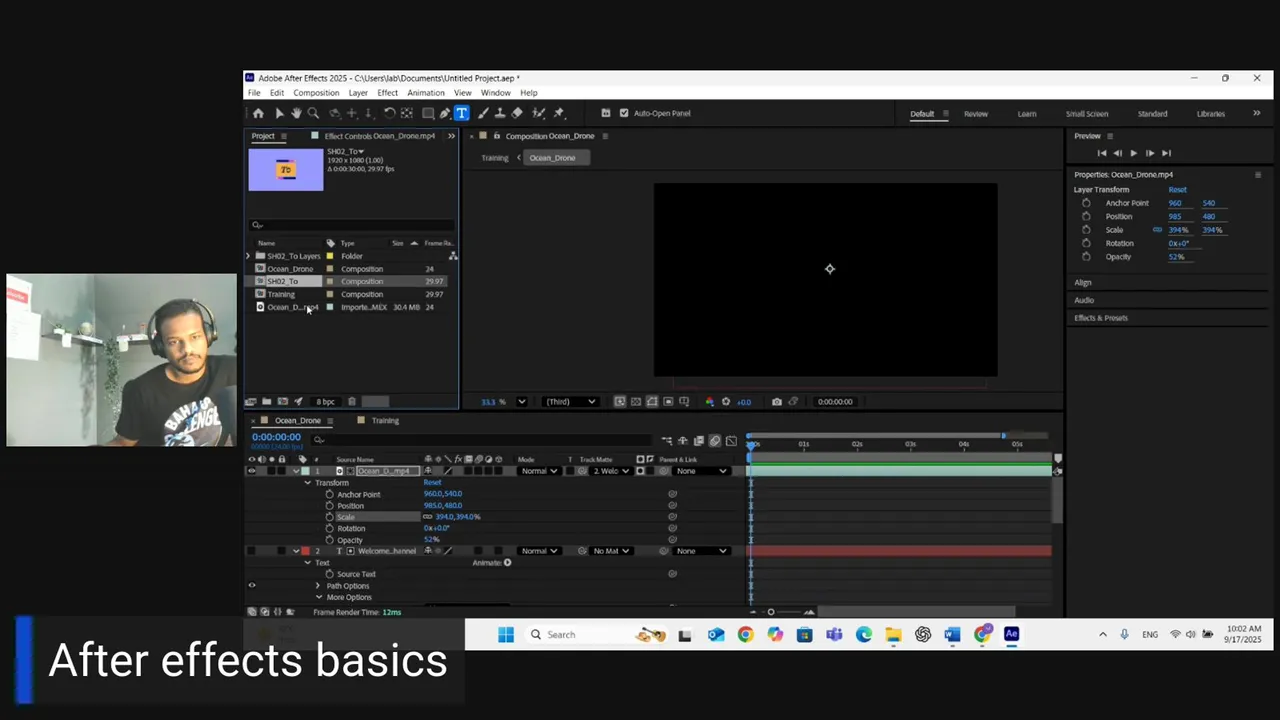Select the Hand tool

tap(296, 113)
